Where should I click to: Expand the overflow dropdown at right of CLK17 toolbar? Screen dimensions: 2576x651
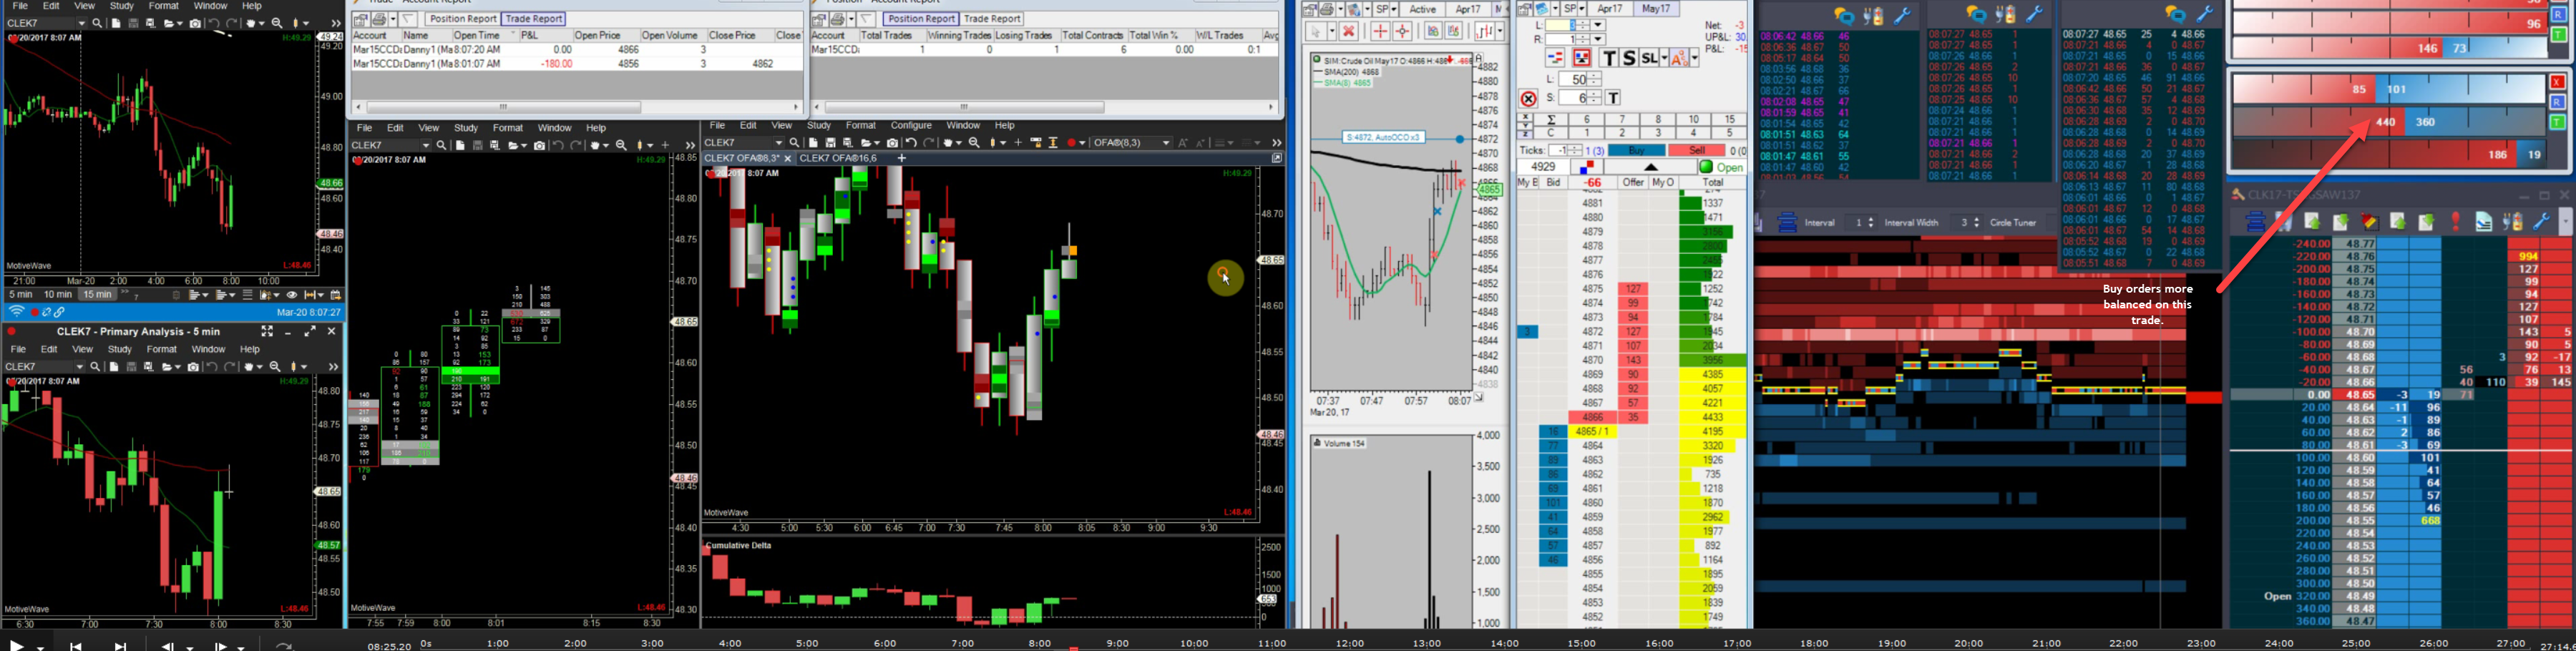pos(2565,223)
